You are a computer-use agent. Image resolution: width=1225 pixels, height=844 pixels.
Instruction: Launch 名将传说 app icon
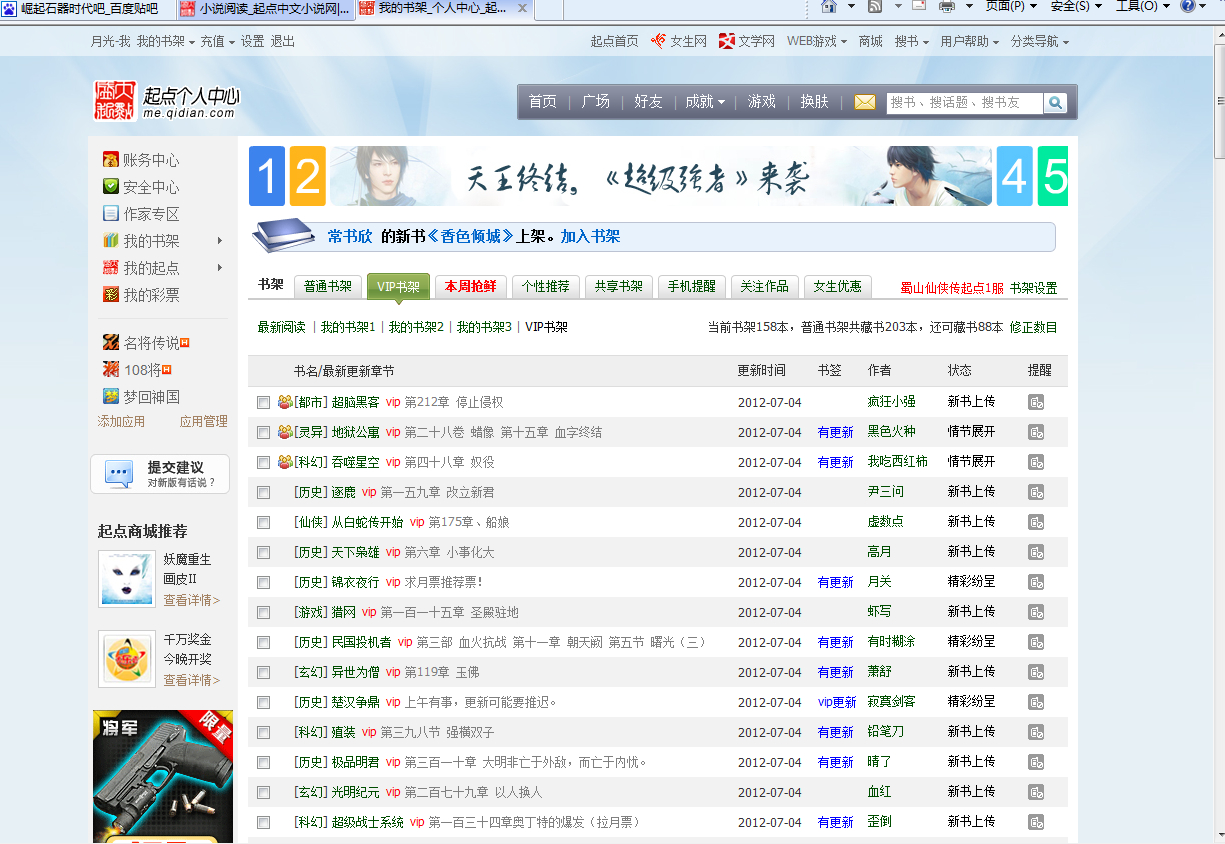click(x=111, y=343)
